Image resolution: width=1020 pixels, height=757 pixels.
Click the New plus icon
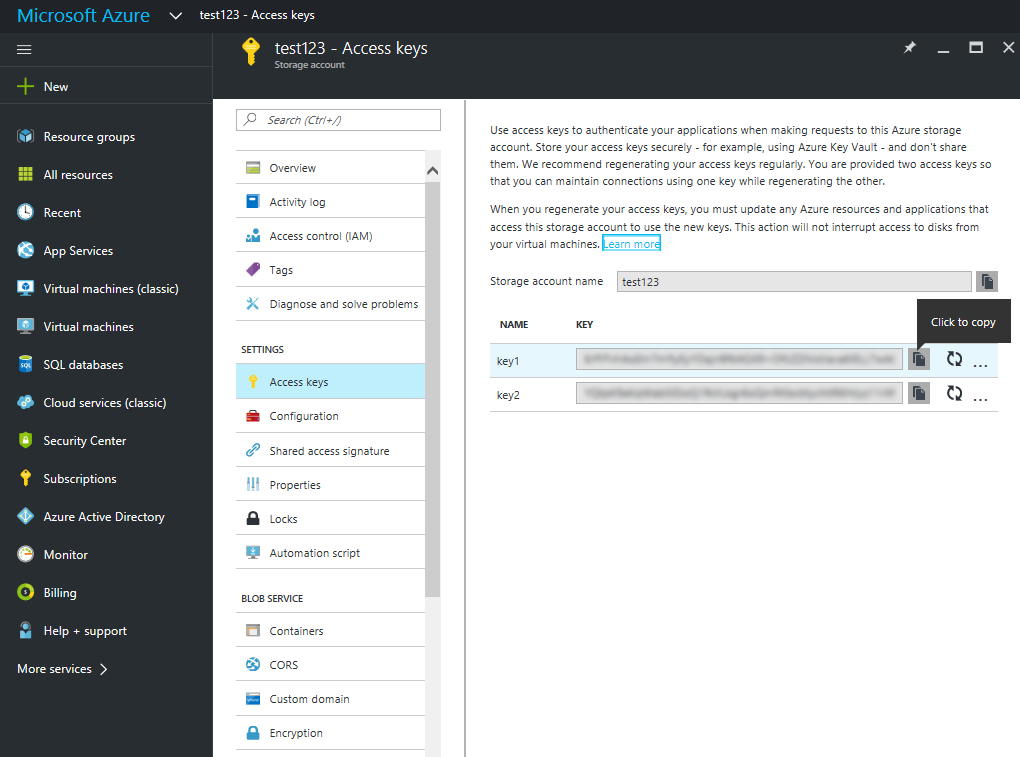point(25,86)
